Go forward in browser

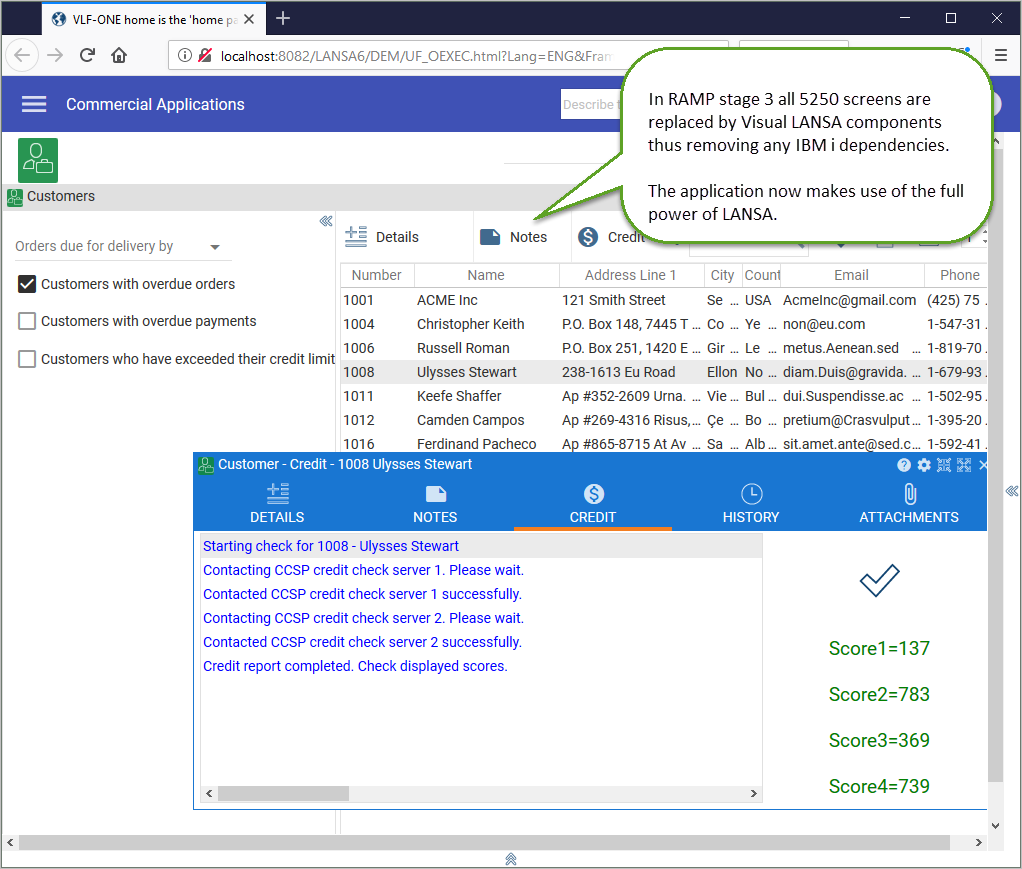pyautogui.click(x=55, y=55)
